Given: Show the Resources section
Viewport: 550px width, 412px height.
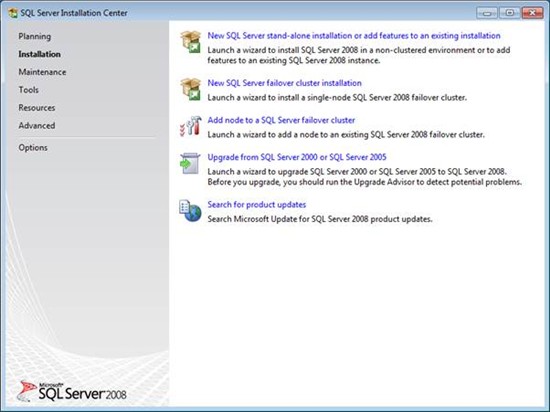Looking at the screenshot, I should [36, 108].
